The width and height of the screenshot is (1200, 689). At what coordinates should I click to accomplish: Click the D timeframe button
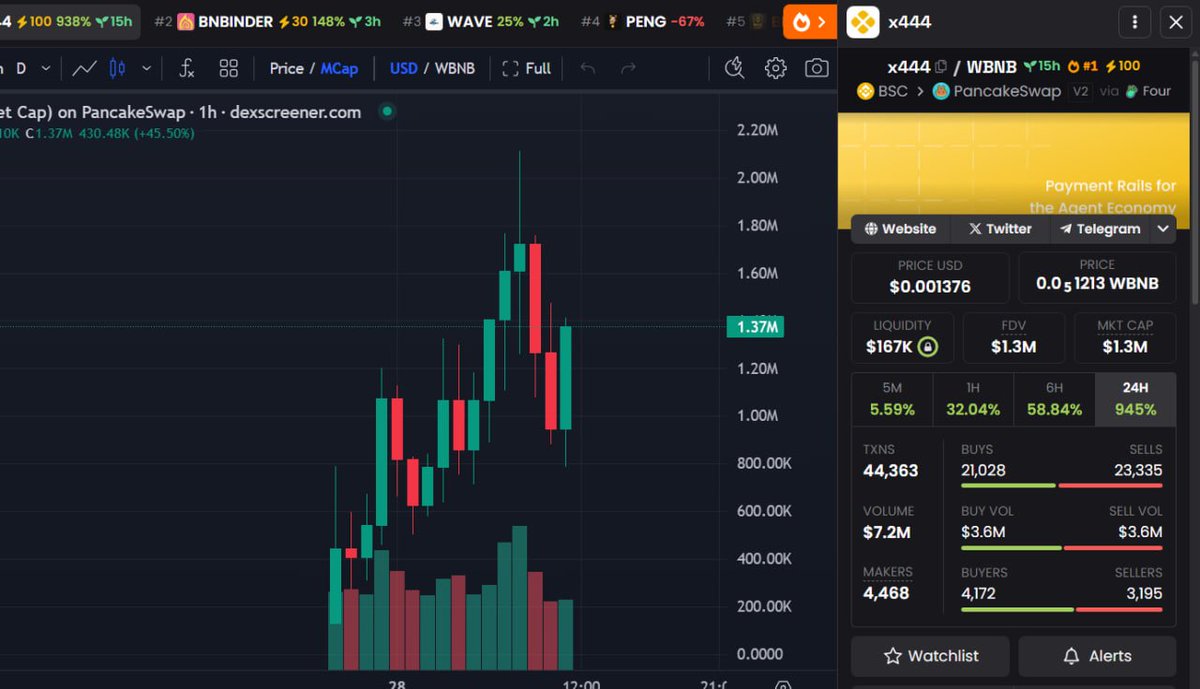[21, 68]
